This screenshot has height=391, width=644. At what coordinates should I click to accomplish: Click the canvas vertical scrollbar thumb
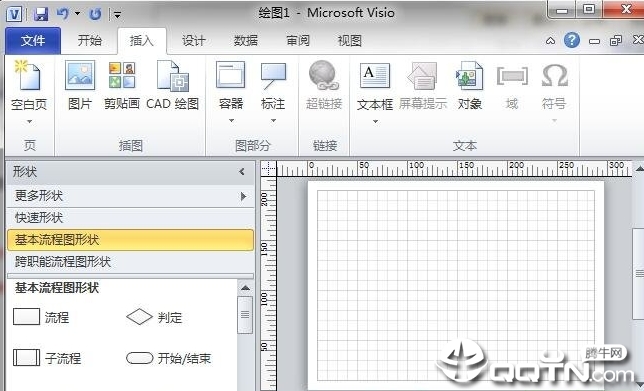(x=639, y=273)
